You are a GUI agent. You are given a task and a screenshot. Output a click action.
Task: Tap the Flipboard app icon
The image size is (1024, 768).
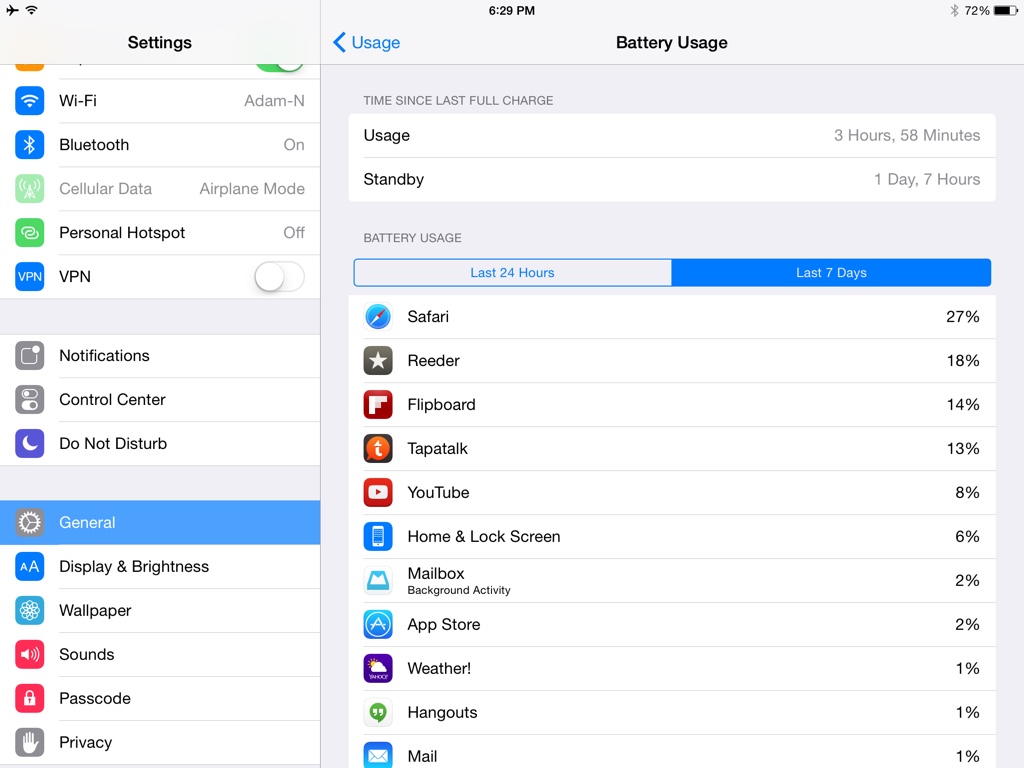point(378,404)
